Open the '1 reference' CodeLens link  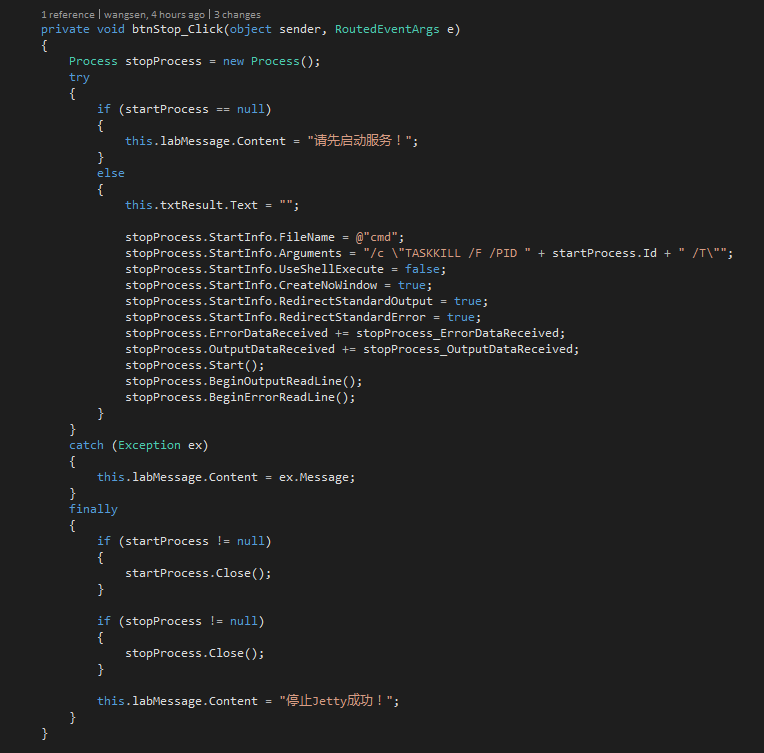pyautogui.click(x=68, y=15)
